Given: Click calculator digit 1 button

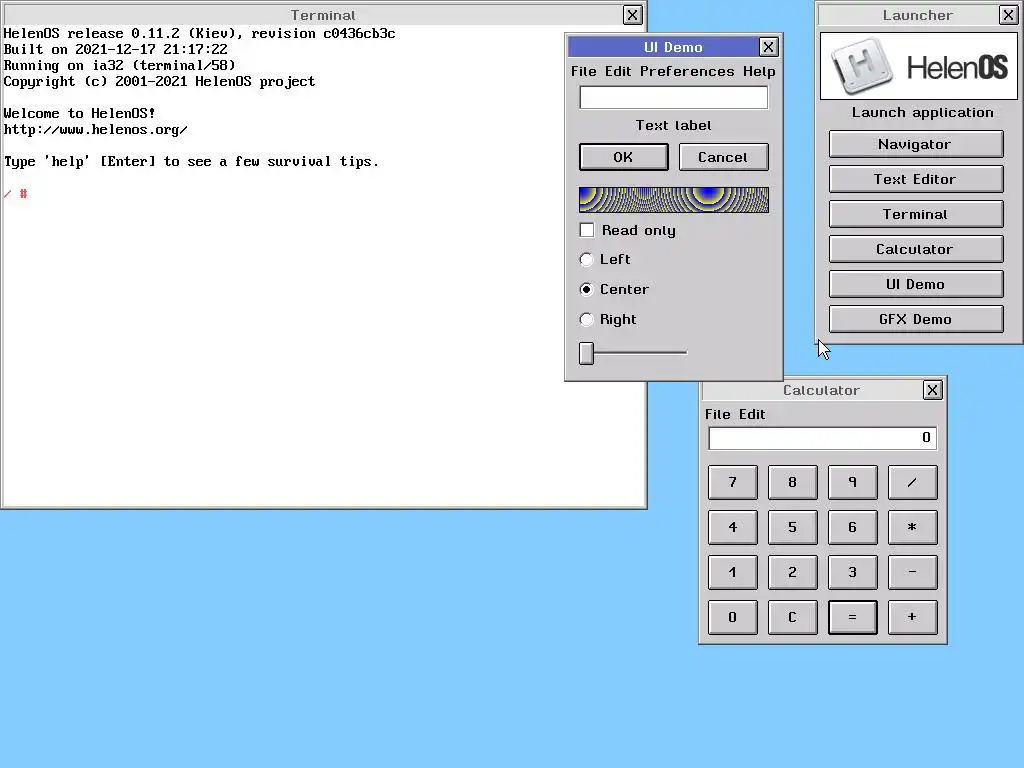Looking at the screenshot, I should pos(733,572).
